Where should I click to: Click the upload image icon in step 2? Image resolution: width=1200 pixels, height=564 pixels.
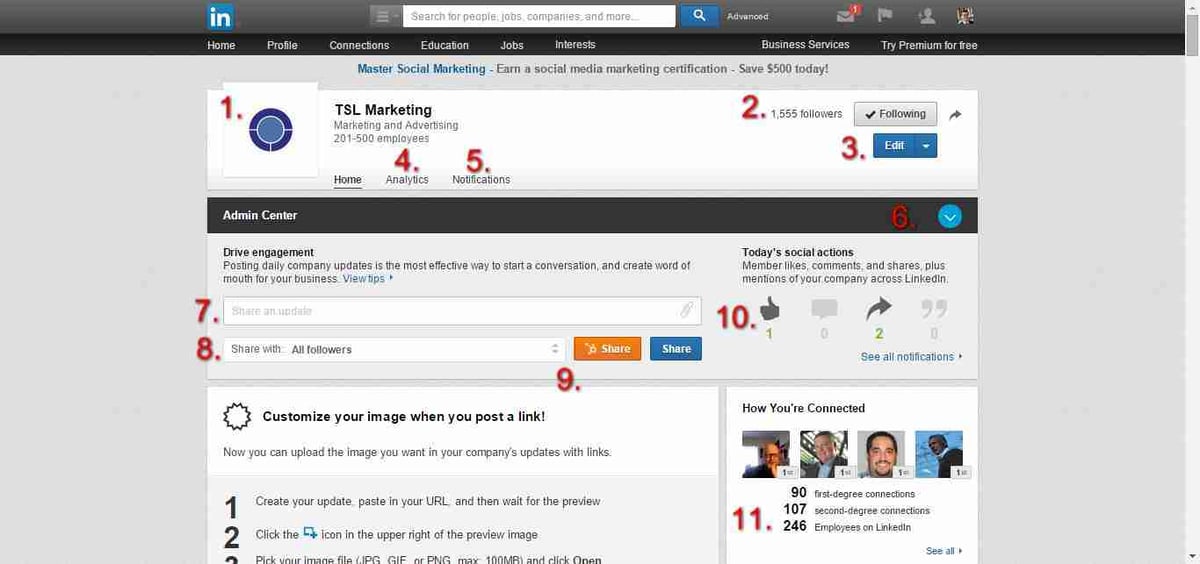click(309, 533)
